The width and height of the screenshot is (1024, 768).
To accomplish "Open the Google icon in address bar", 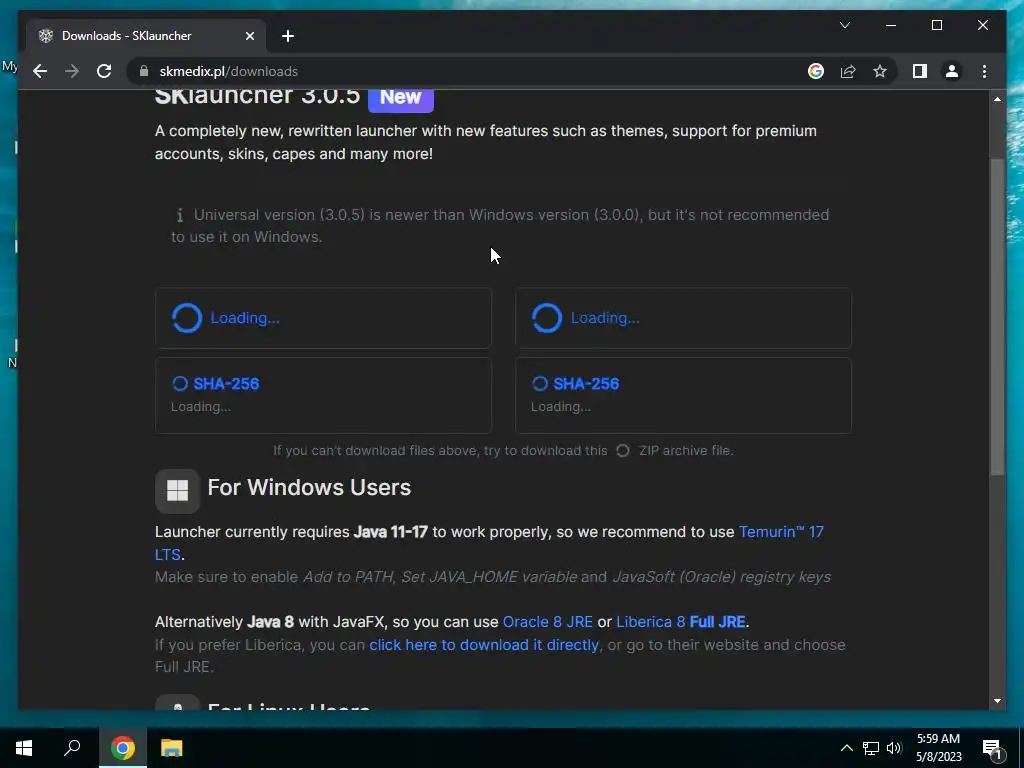I will click(x=816, y=71).
